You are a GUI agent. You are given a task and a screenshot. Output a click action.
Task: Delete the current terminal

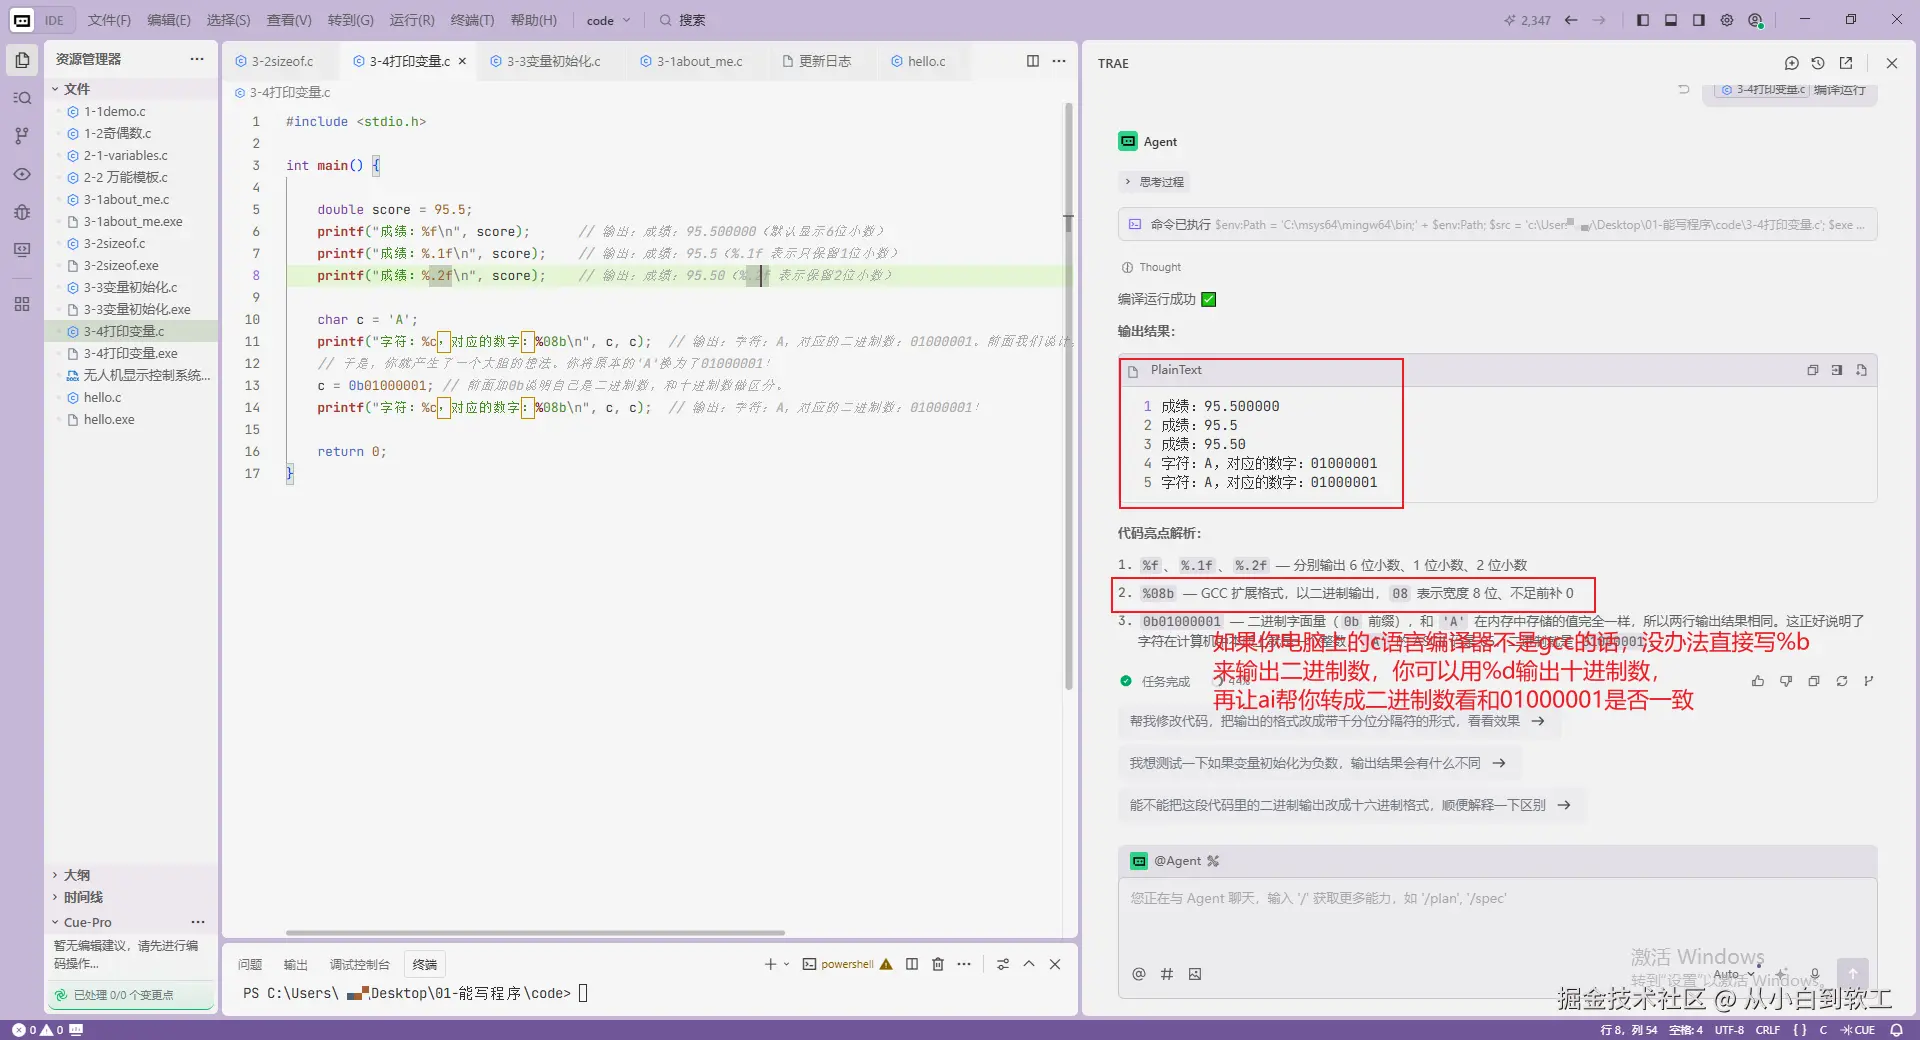tap(938, 964)
